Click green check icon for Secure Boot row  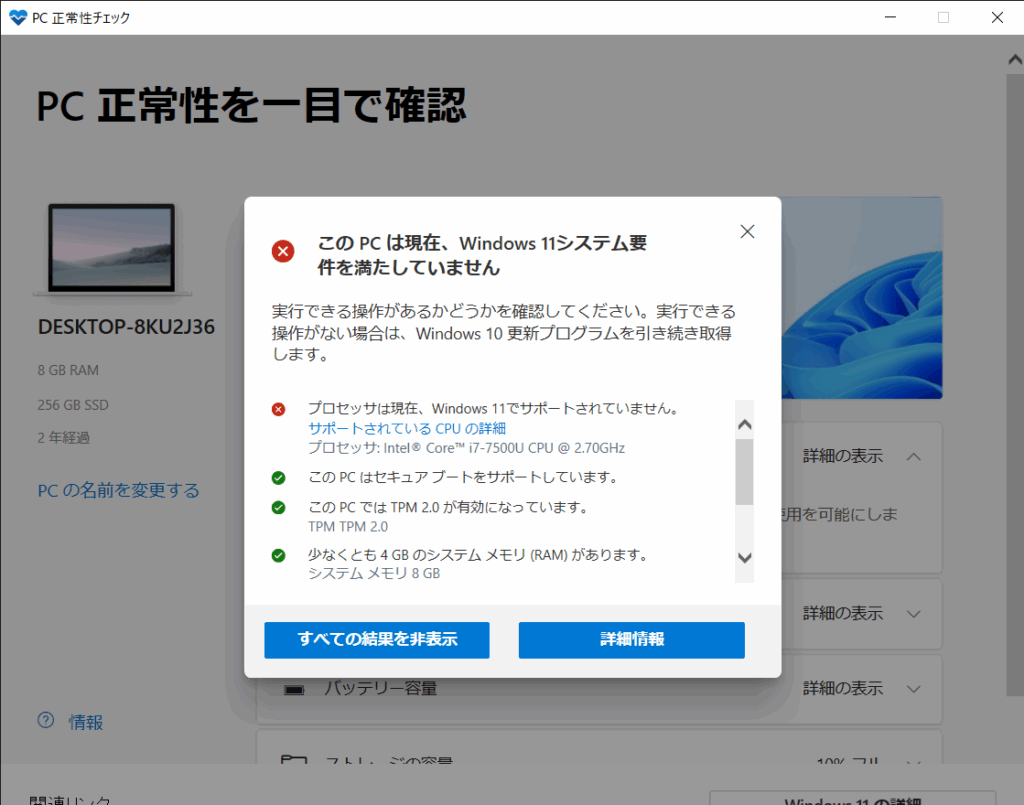tap(278, 478)
